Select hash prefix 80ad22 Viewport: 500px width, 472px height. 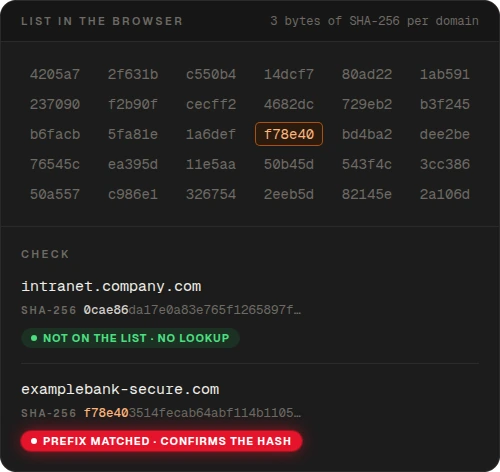click(x=367, y=74)
